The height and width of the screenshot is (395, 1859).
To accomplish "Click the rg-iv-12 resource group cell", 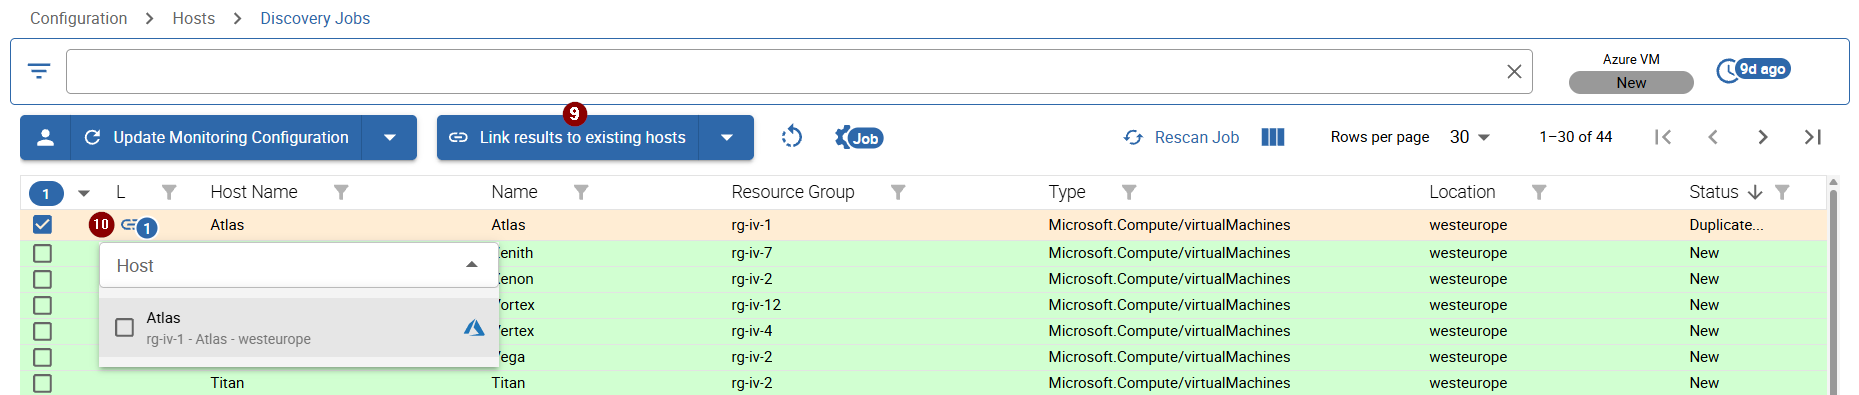I will (756, 305).
